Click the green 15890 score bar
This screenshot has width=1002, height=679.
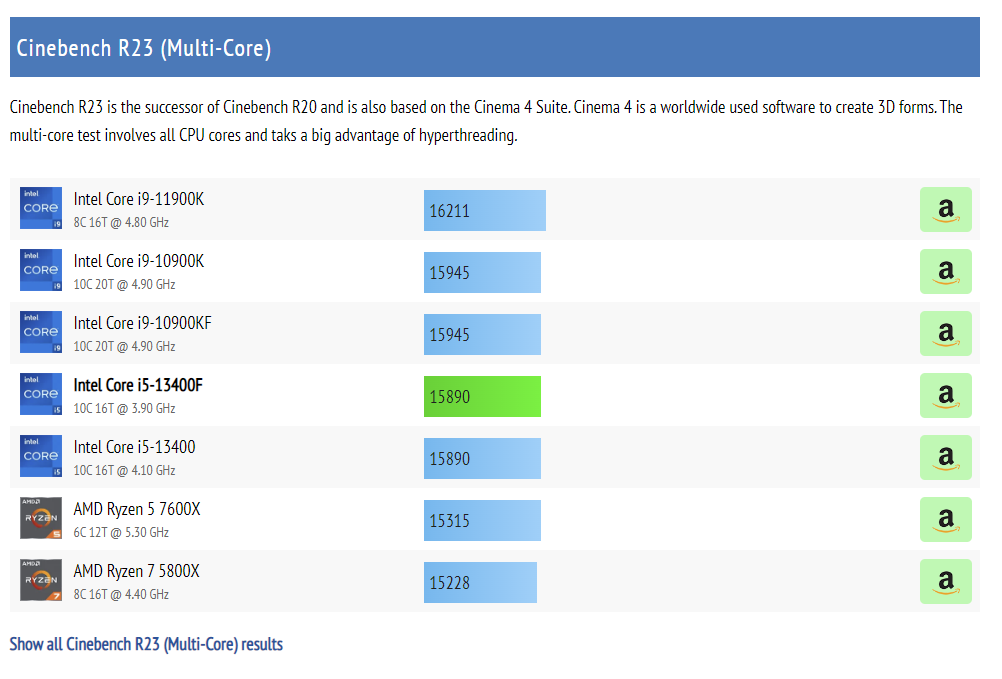point(482,396)
